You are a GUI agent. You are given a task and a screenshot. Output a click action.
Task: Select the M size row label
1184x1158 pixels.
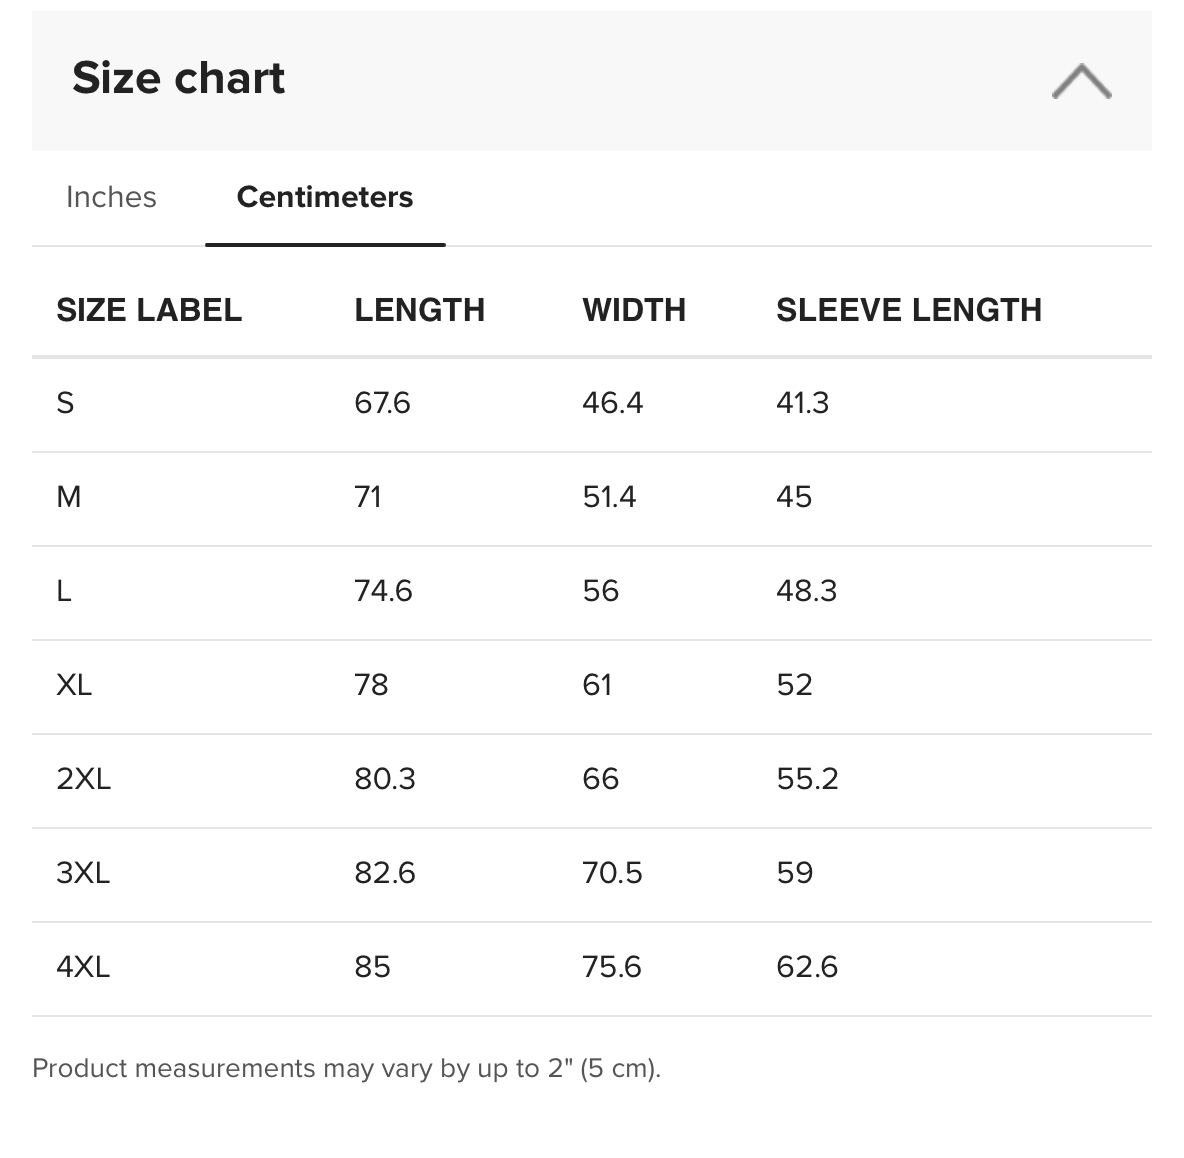(68, 497)
